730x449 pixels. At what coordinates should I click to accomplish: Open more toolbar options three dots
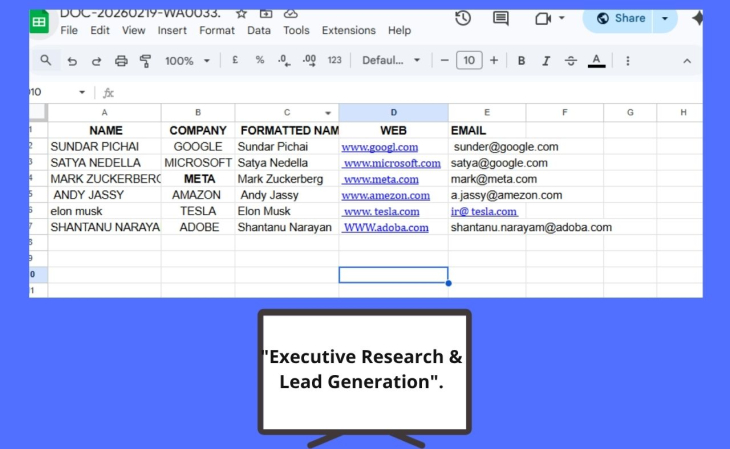tap(628, 61)
